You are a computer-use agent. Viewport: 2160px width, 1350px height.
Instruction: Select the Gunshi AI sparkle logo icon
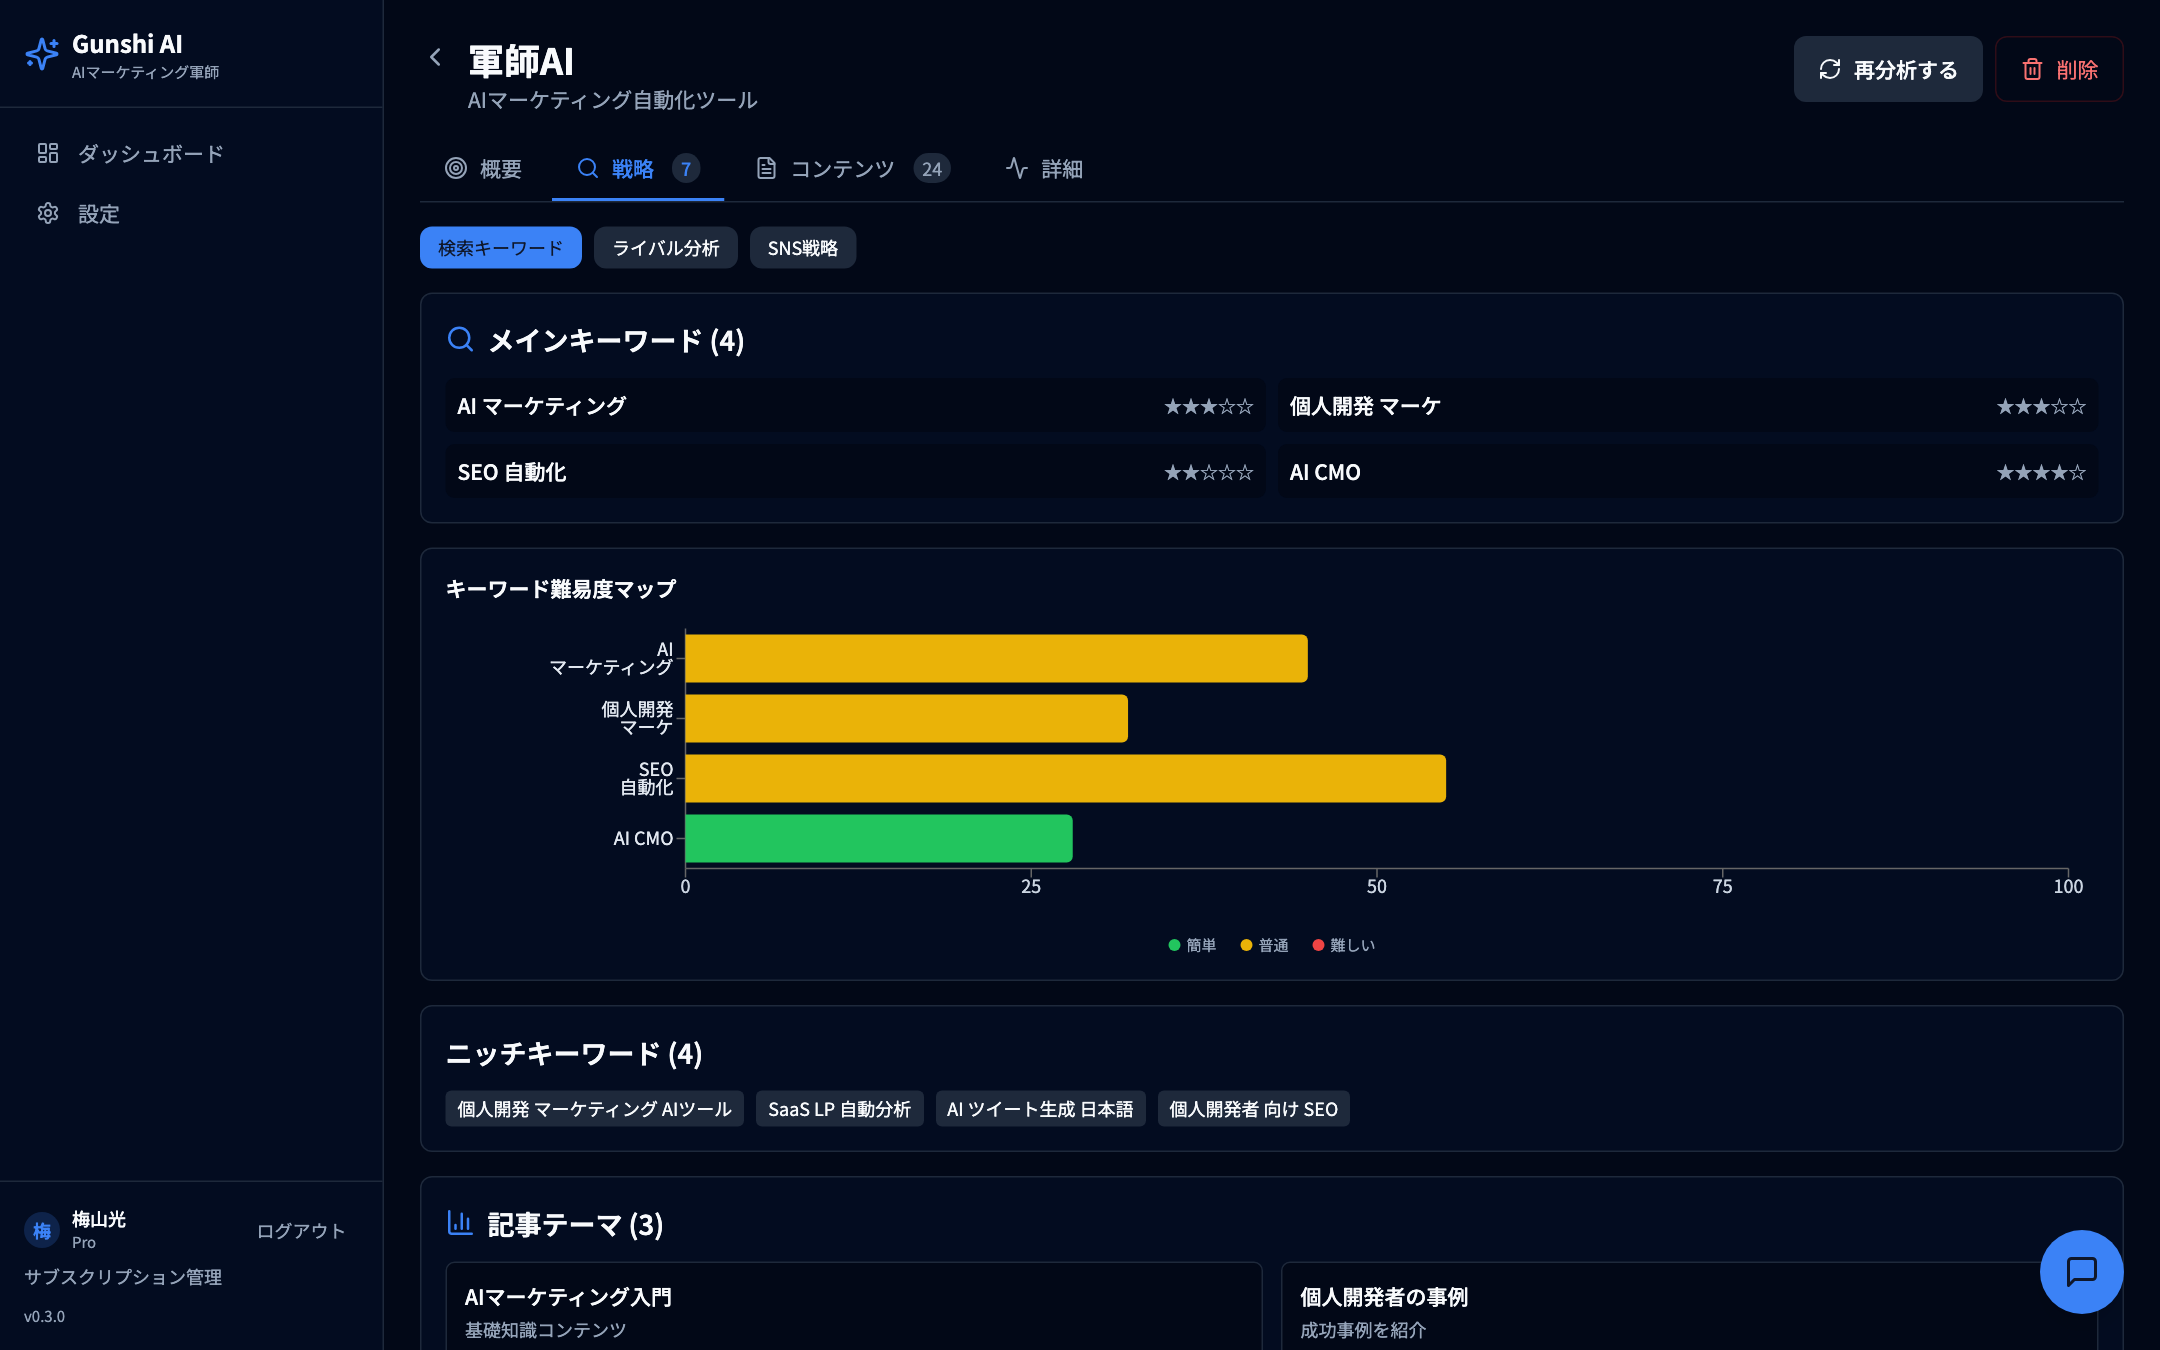pos(42,53)
